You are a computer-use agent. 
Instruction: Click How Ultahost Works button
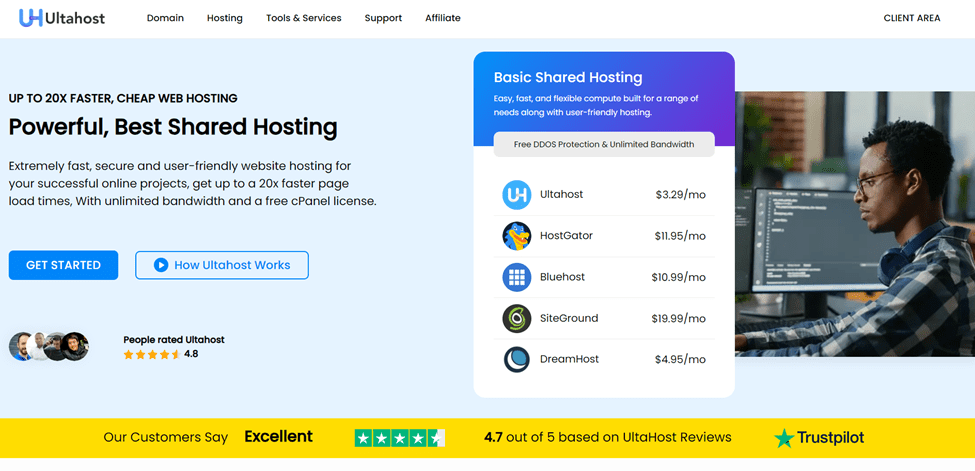click(222, 265)
